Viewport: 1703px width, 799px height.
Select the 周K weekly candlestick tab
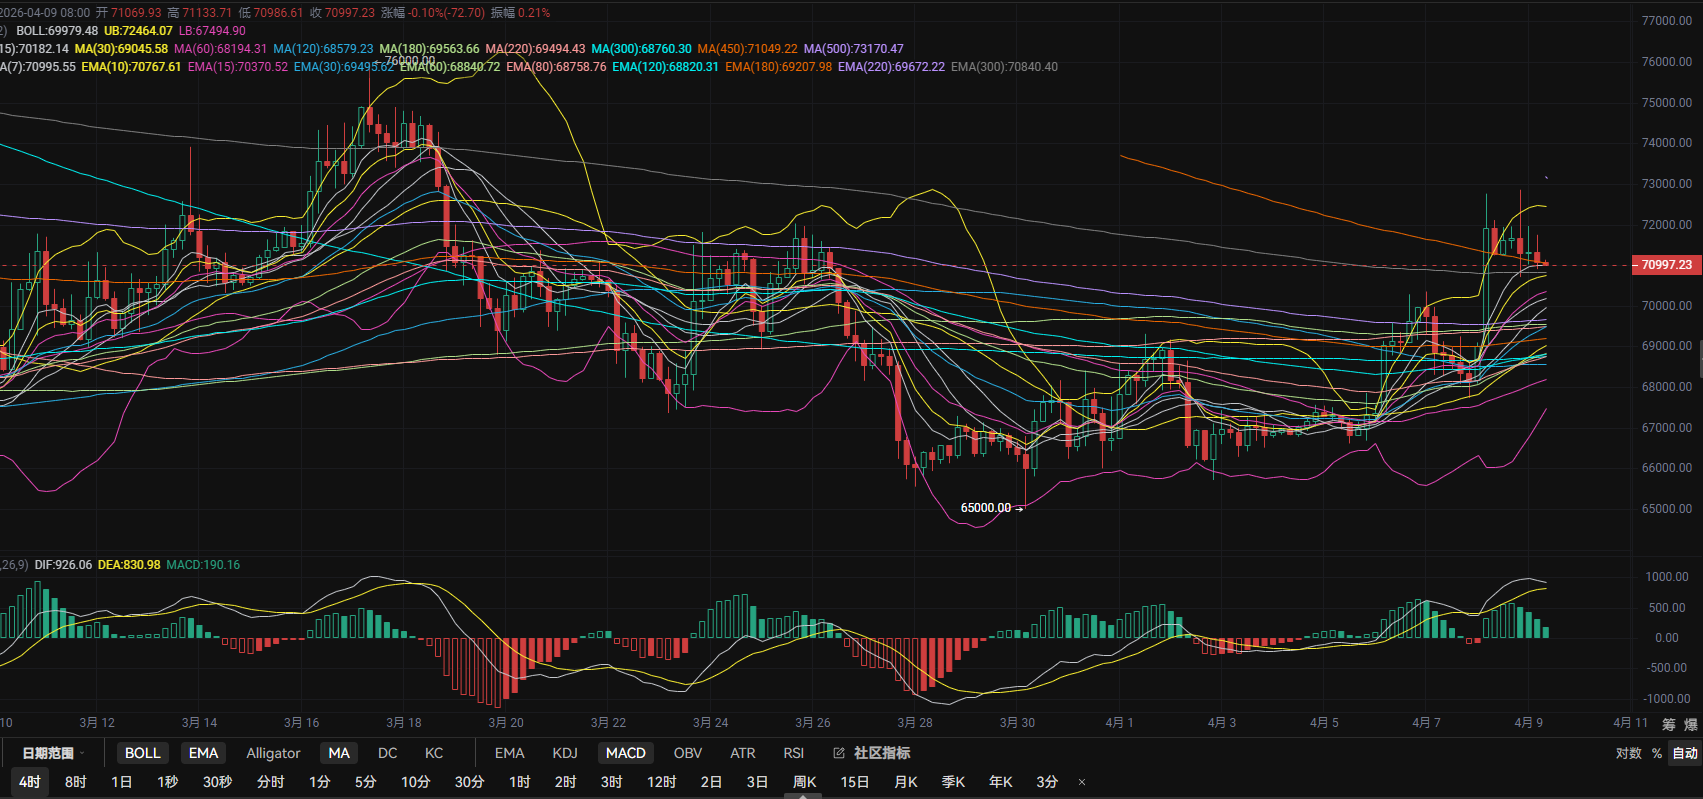[x=804, y=782]
